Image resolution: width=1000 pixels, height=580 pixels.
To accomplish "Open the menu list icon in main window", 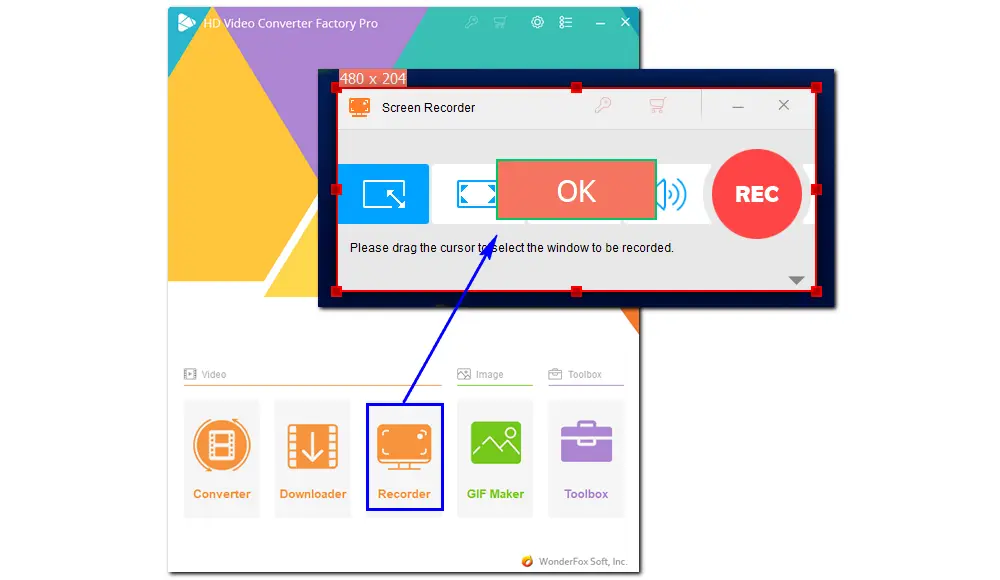I will [x=566, y=22].
